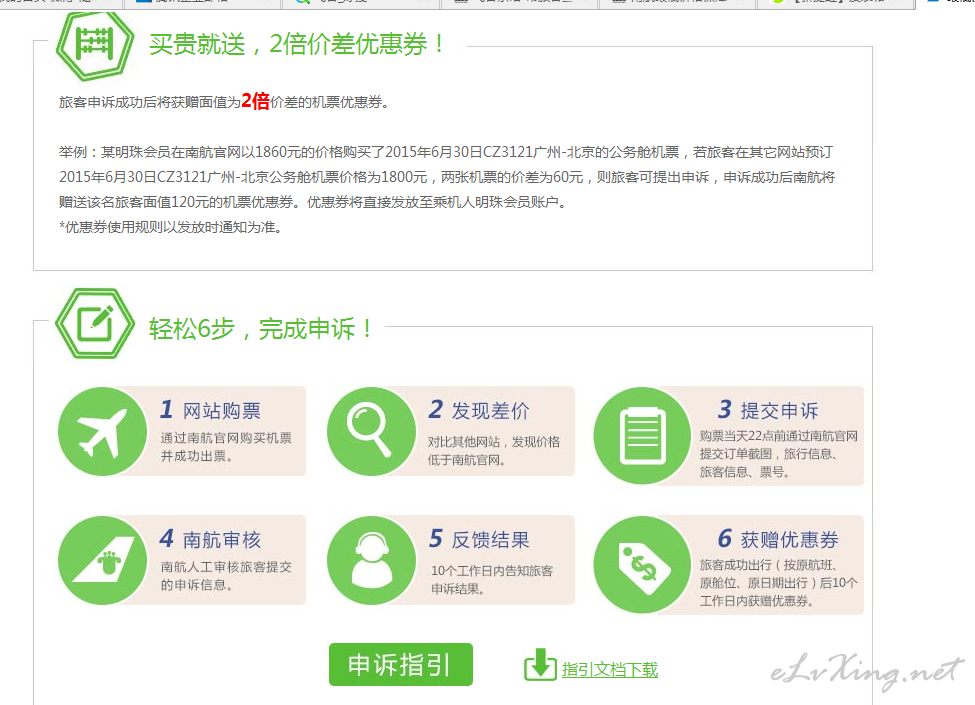This screenshot has height=705, width=975.
Task: Click text 购票当天22点前通过南航官网
Action: point(779,436)
